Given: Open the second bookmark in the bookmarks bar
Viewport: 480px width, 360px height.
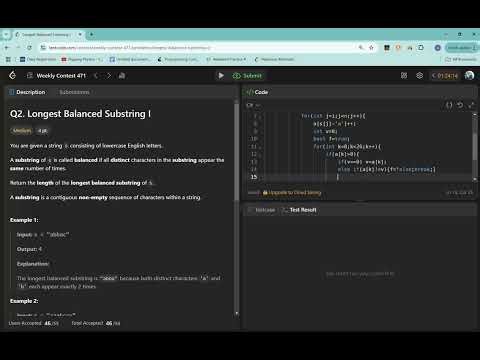Looking at the screenshot, I should click(81, 59).
